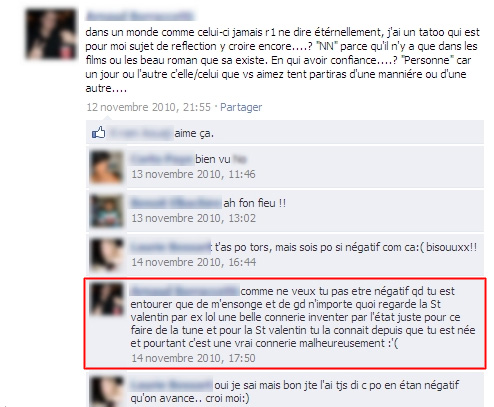Open avatar beside 't'as po tors' comment
This screenshot has width=494, height=407.
107,255
